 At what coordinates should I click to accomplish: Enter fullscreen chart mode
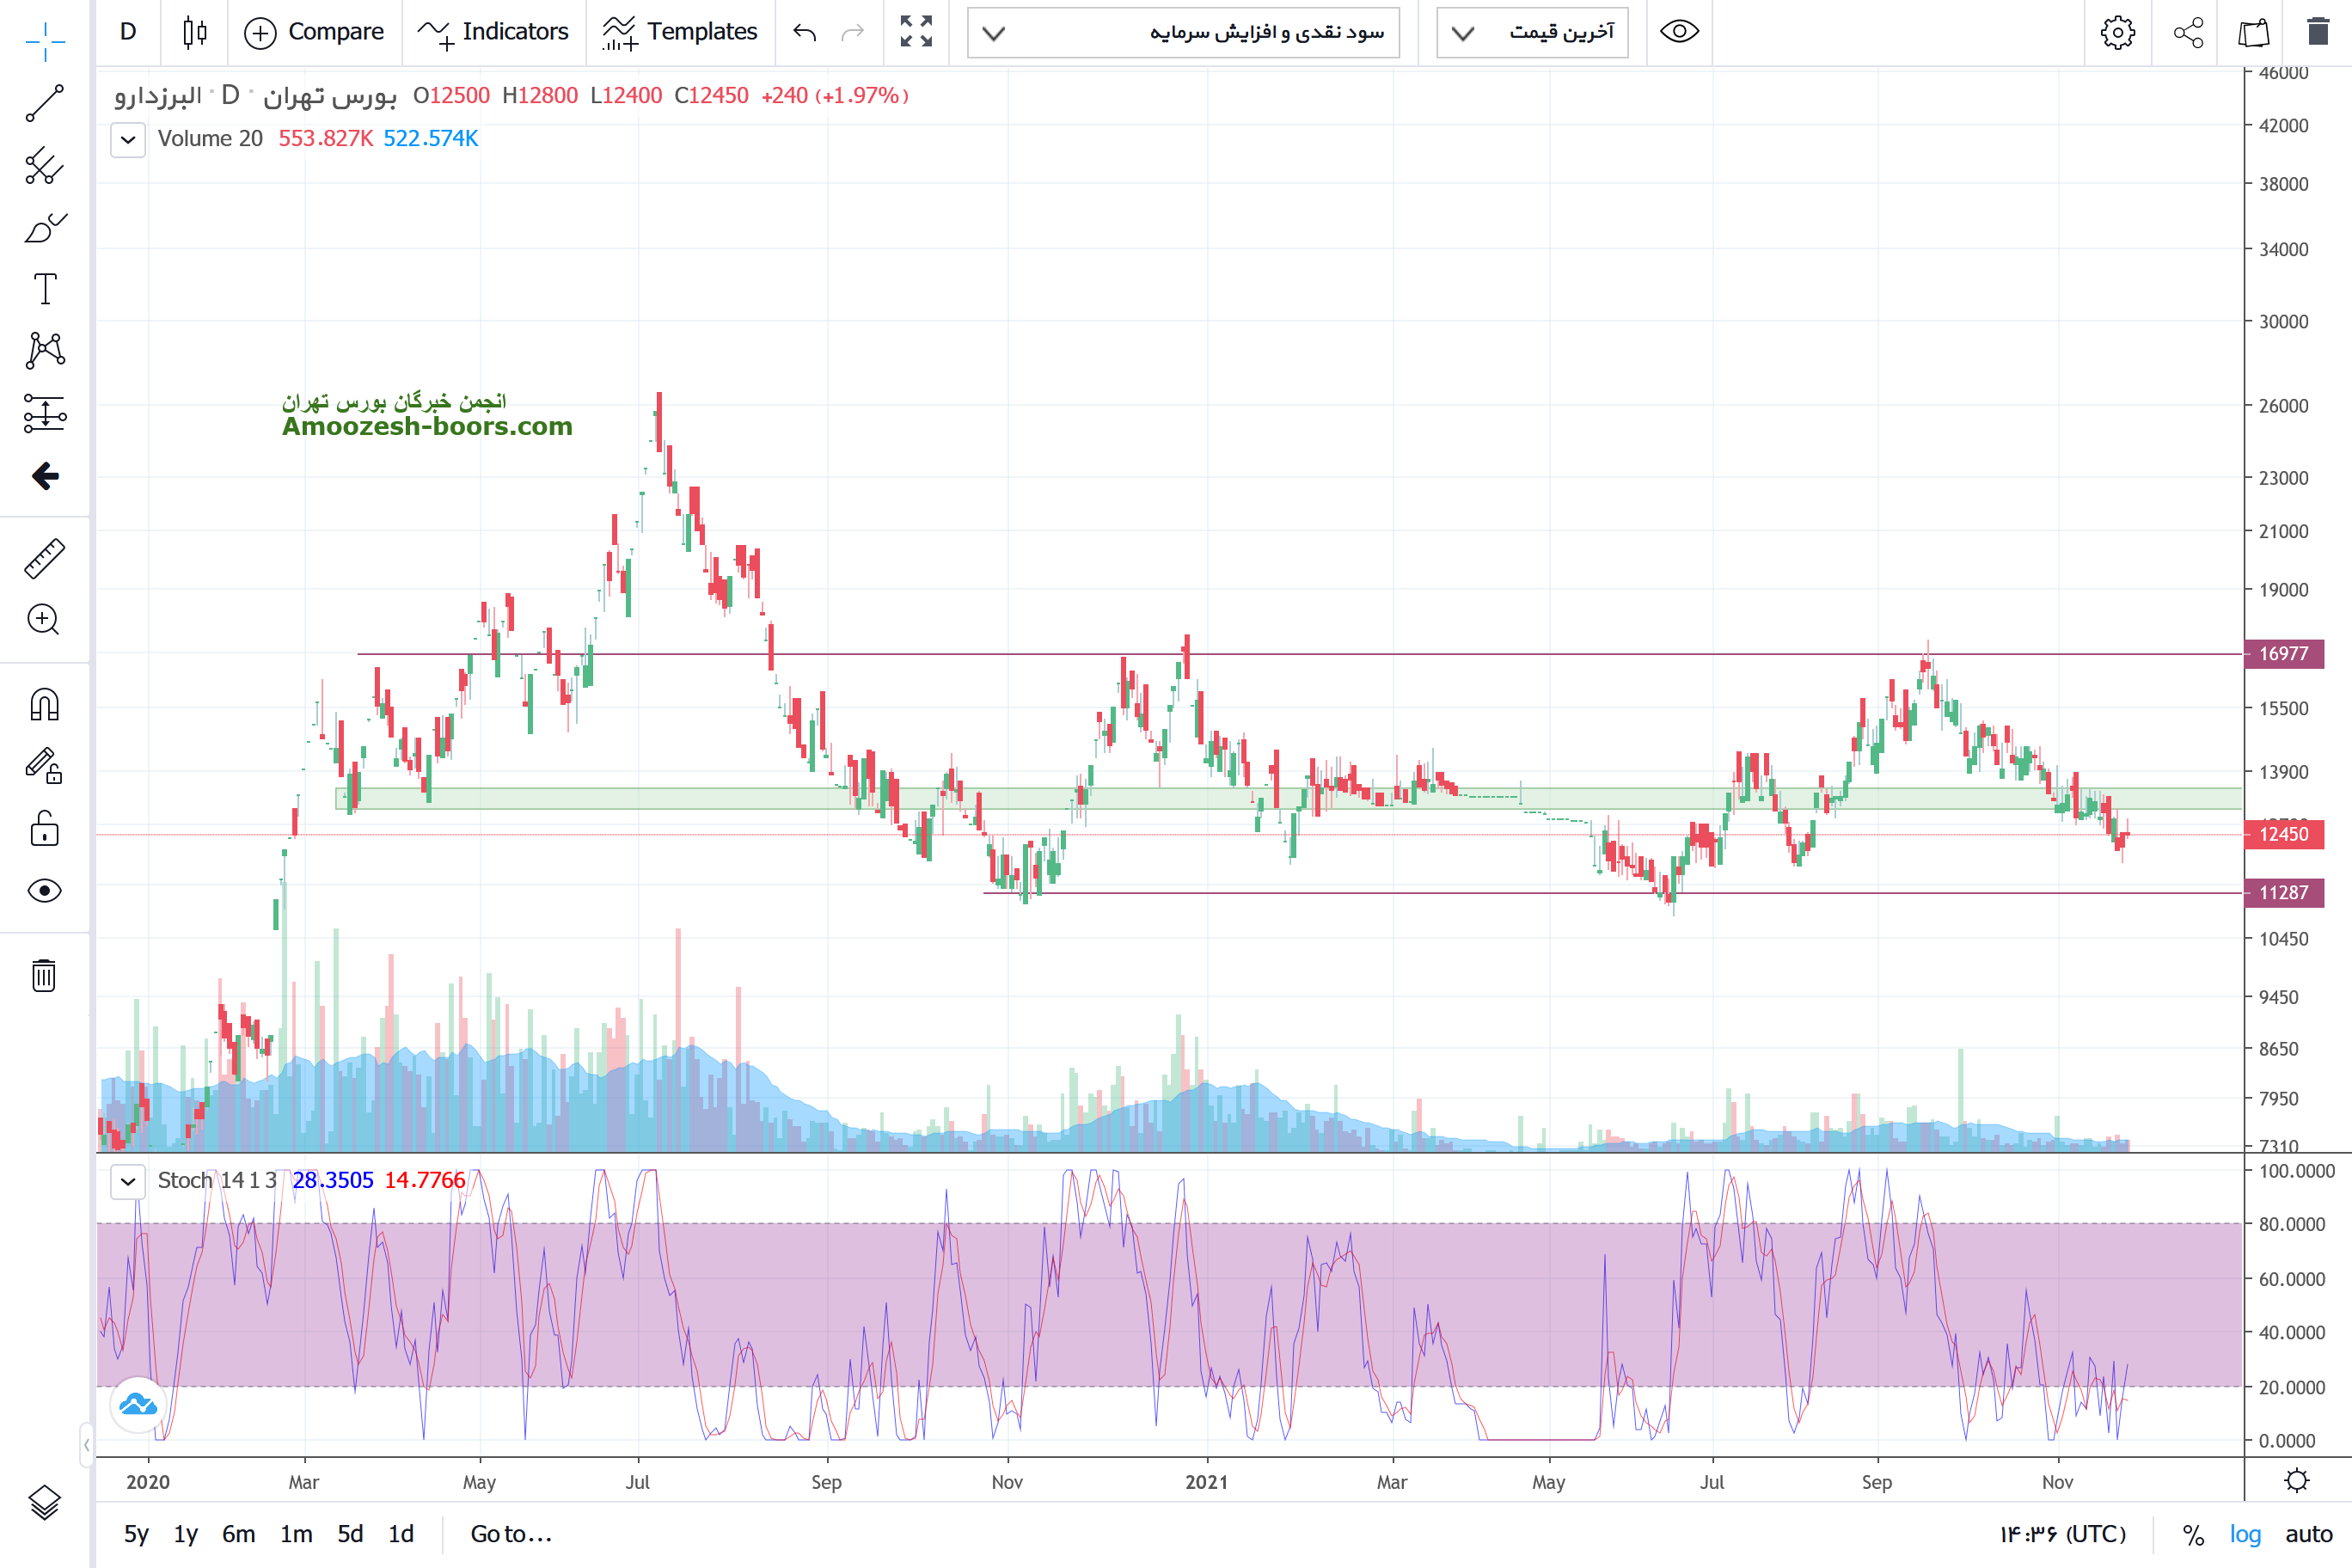[x=915, y=32]
